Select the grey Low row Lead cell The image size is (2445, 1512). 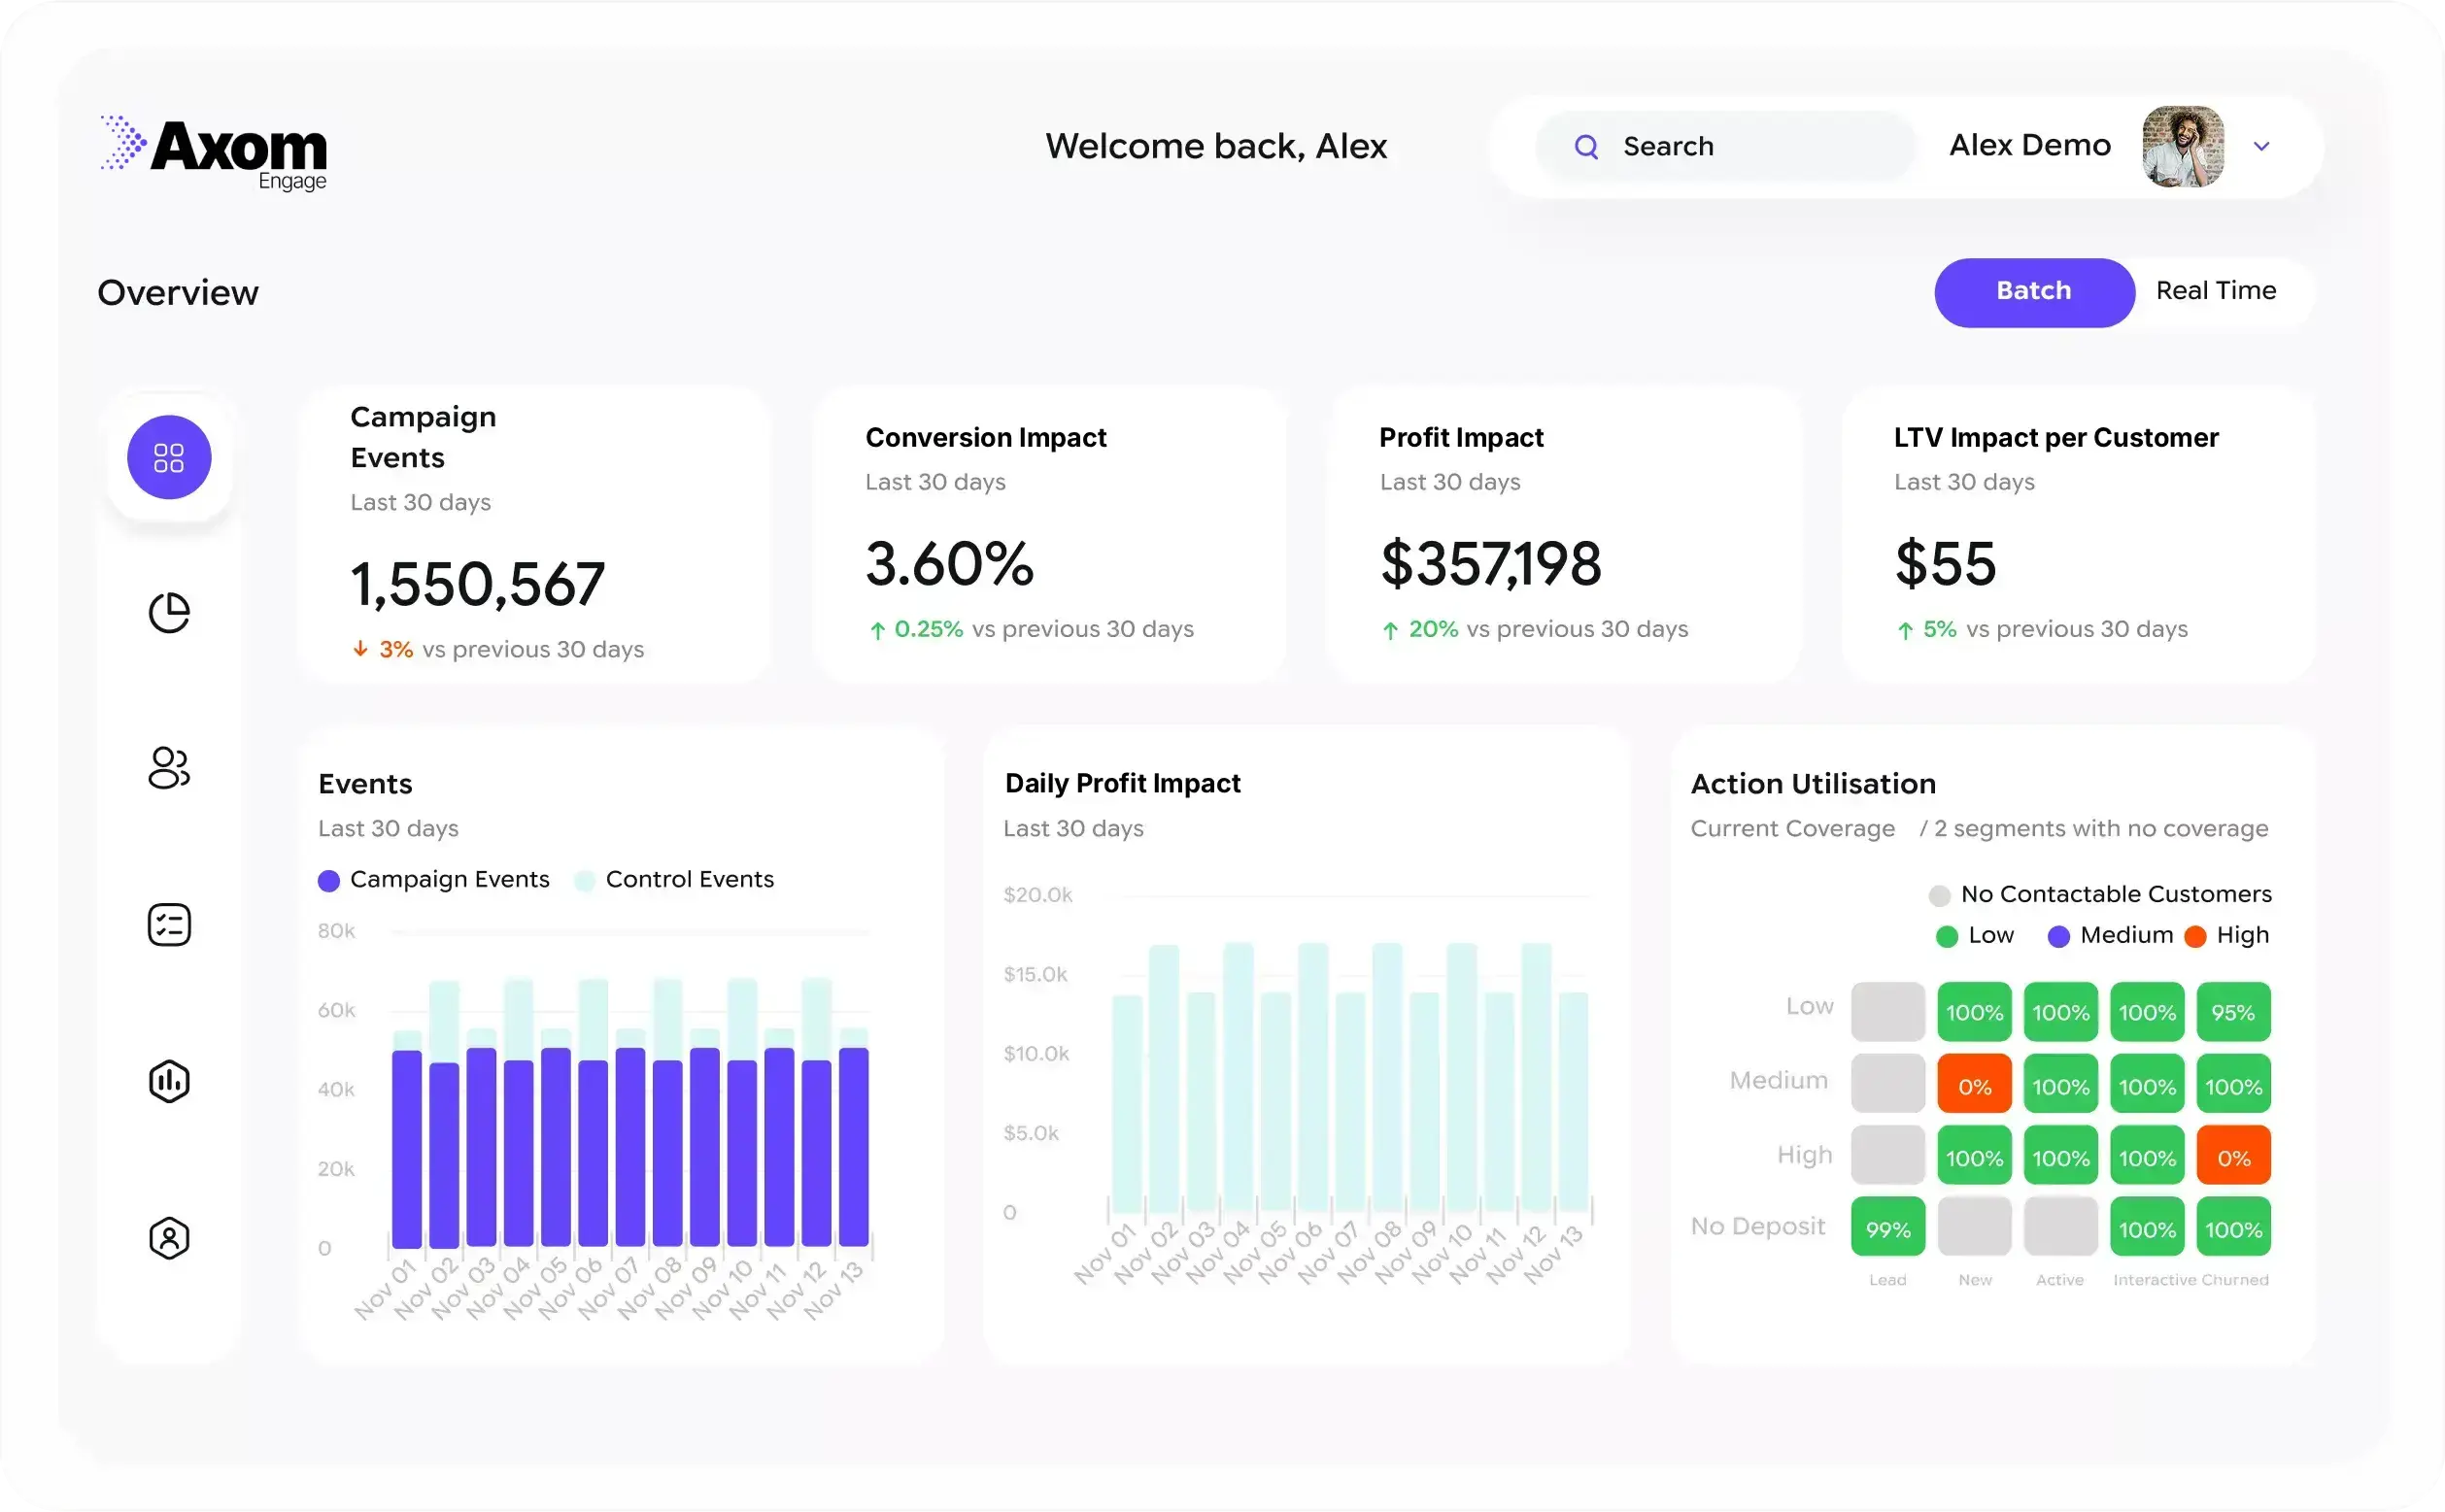[1888, 1011]
